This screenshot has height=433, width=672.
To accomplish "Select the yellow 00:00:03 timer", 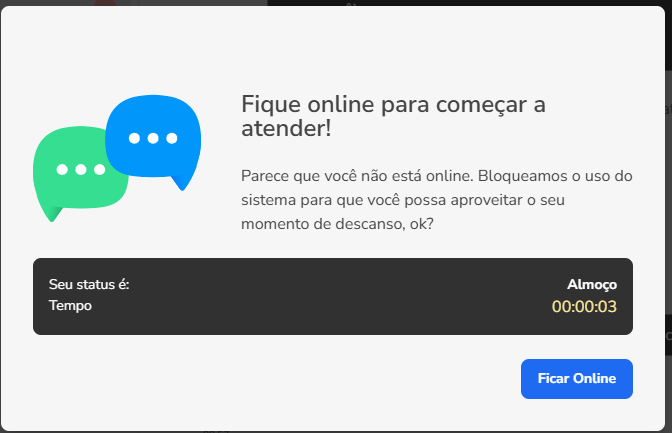I will coord(584,307).
